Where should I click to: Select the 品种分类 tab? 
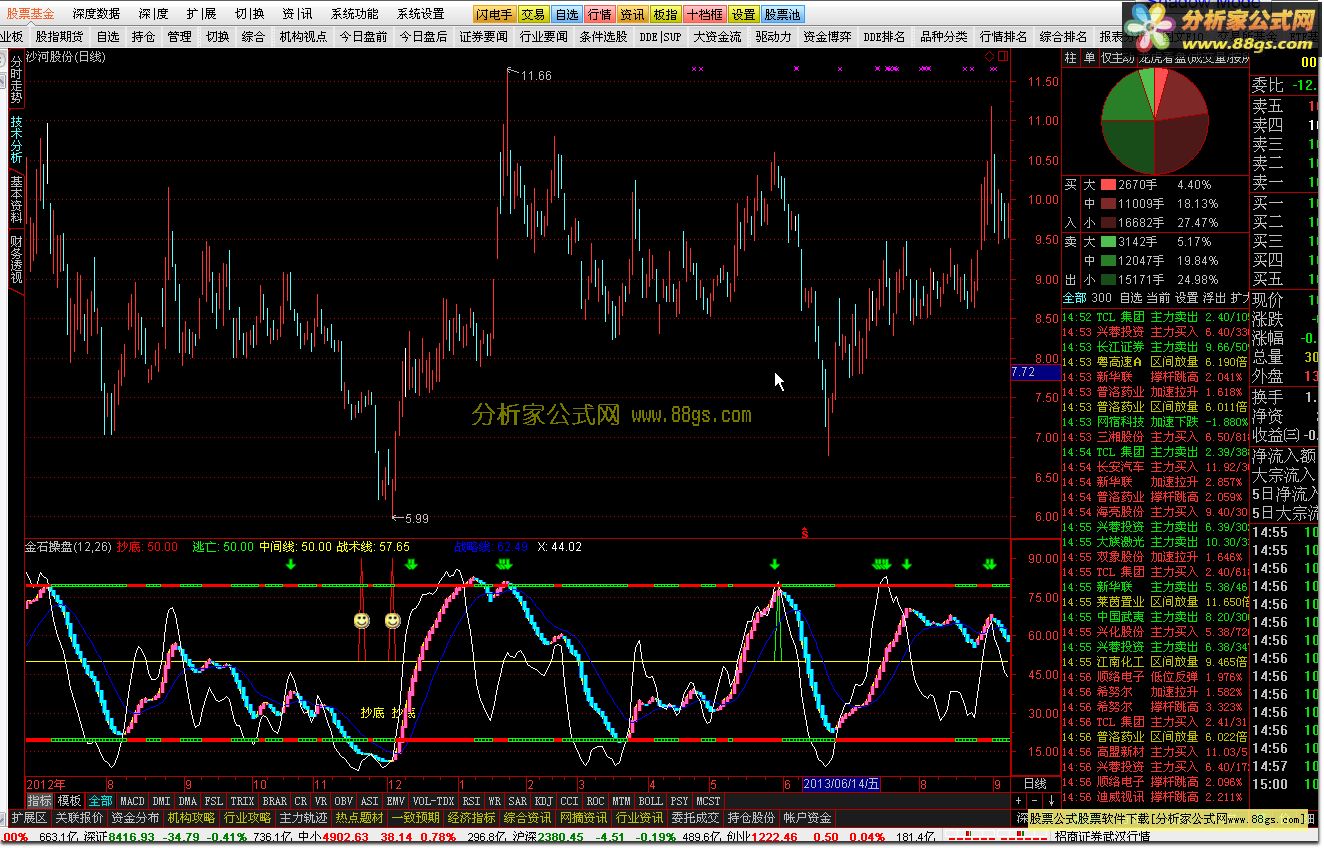[943, 36]
